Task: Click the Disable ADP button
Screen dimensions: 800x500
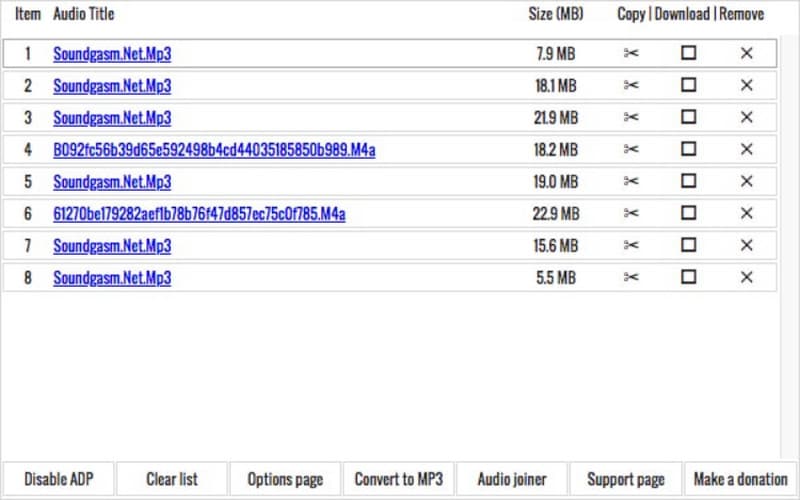Action: (59, 479)
